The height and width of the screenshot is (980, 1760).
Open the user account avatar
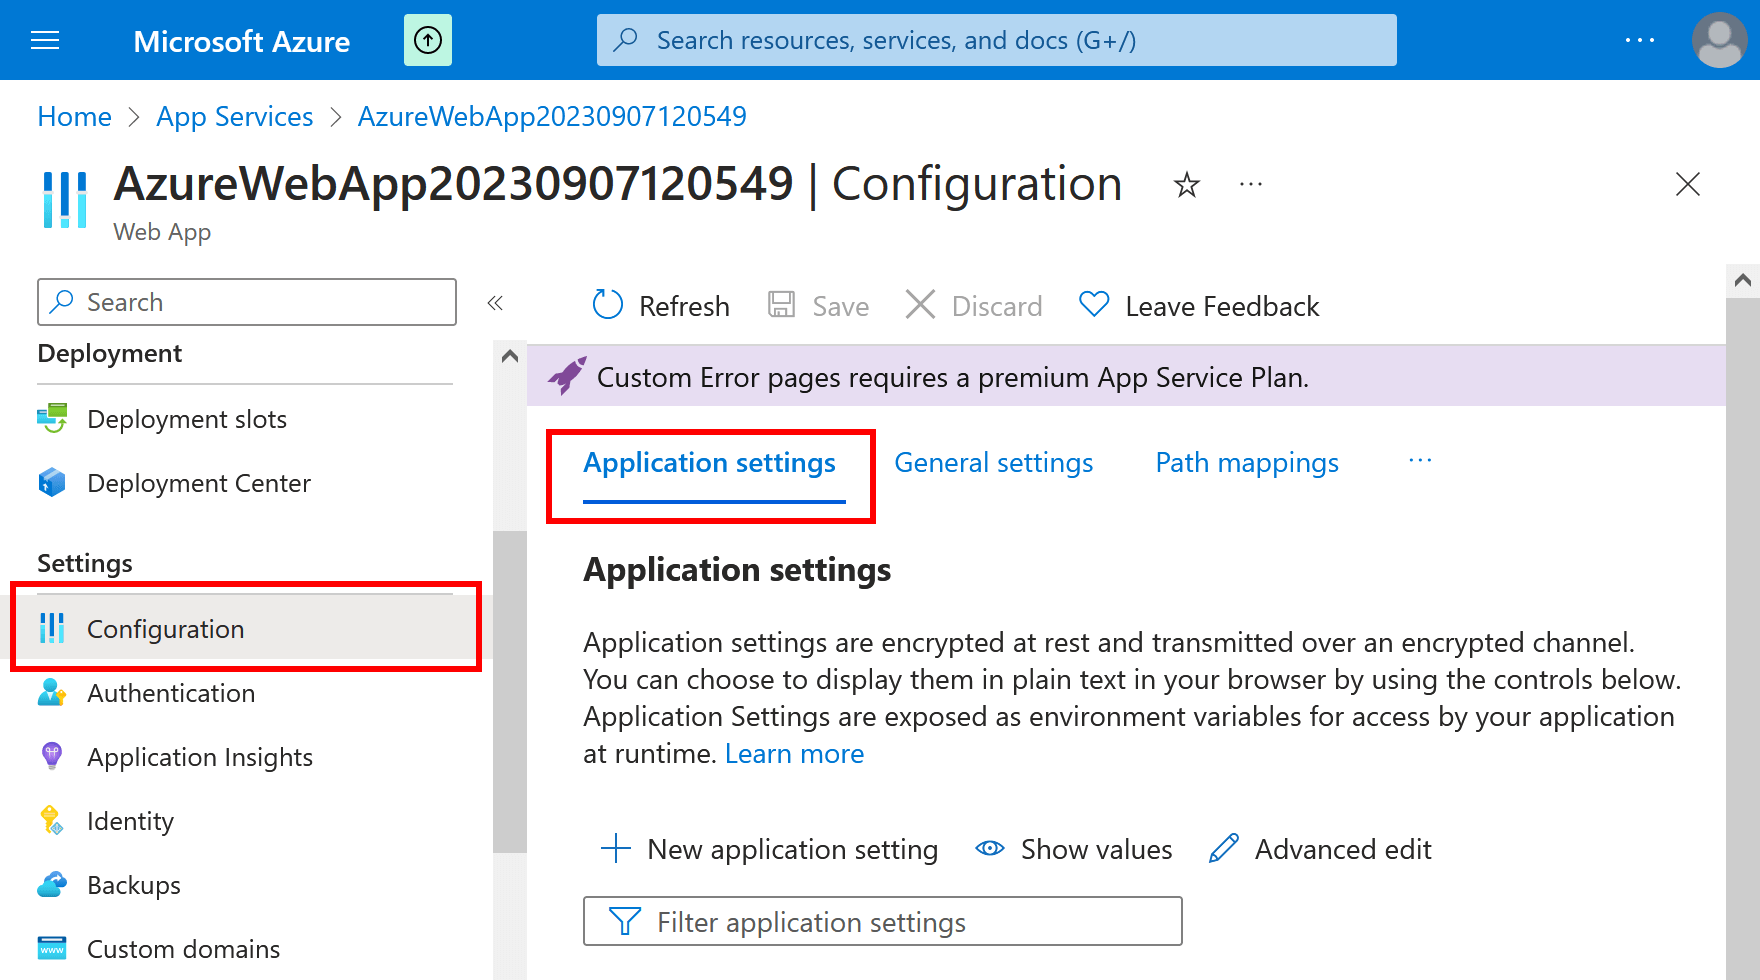point(1719,40)
